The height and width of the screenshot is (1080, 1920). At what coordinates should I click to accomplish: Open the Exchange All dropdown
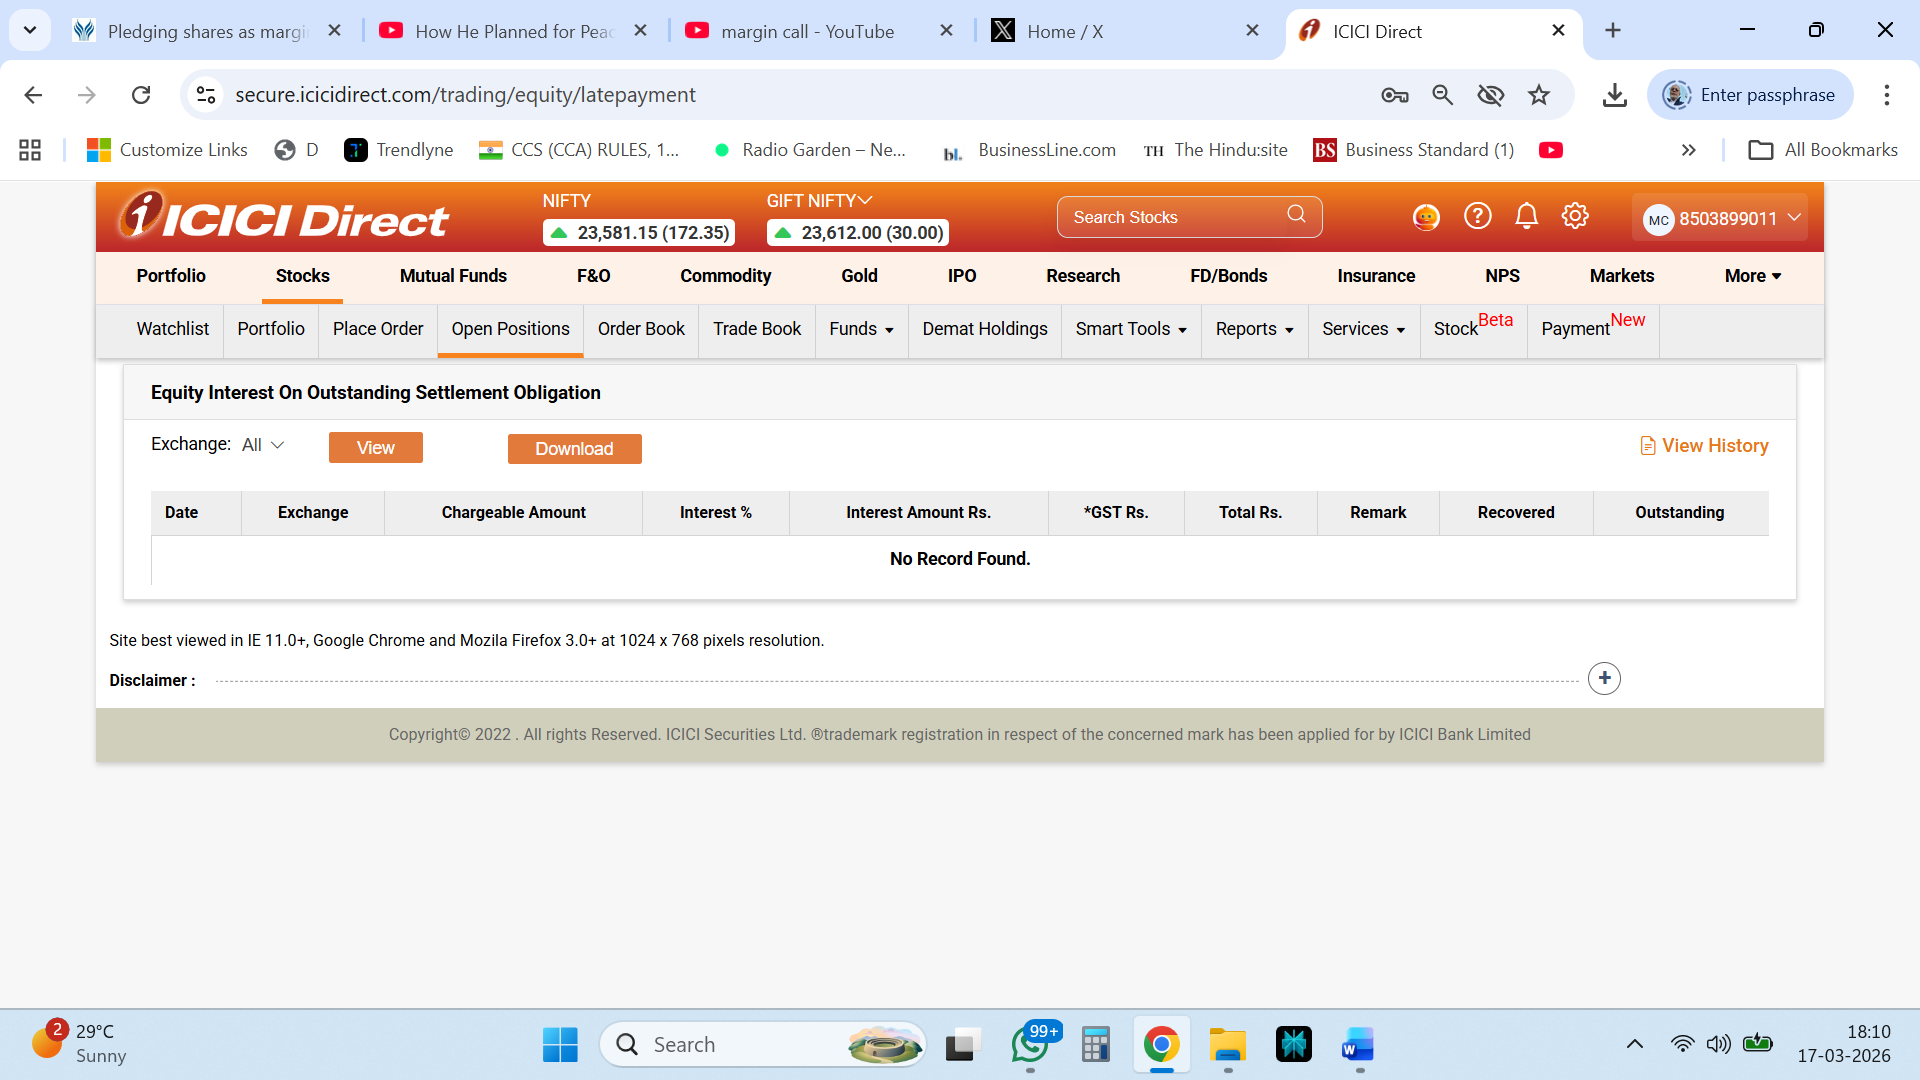tap(263, 445)
